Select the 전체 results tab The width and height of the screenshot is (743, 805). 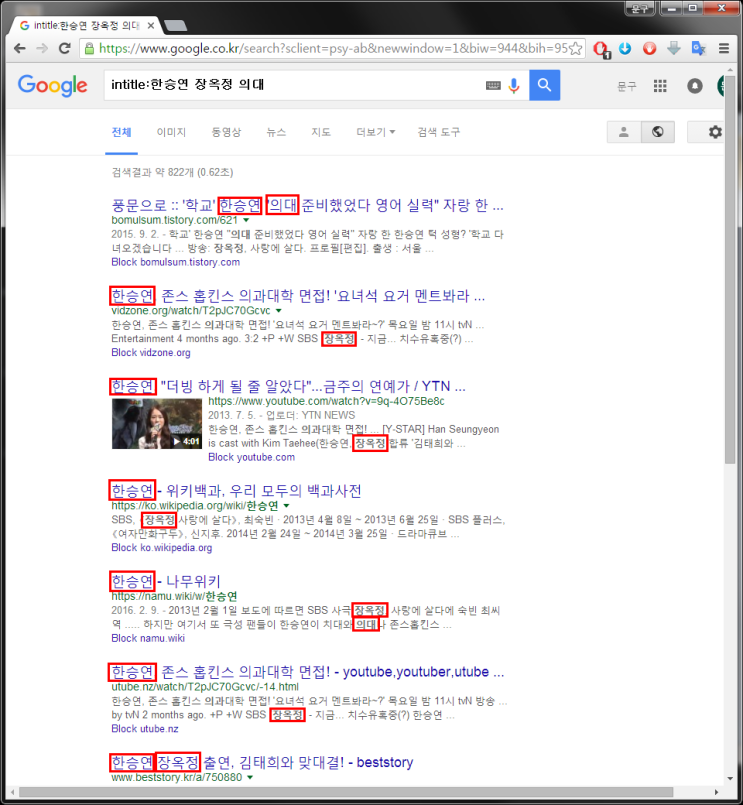(122, 132)
